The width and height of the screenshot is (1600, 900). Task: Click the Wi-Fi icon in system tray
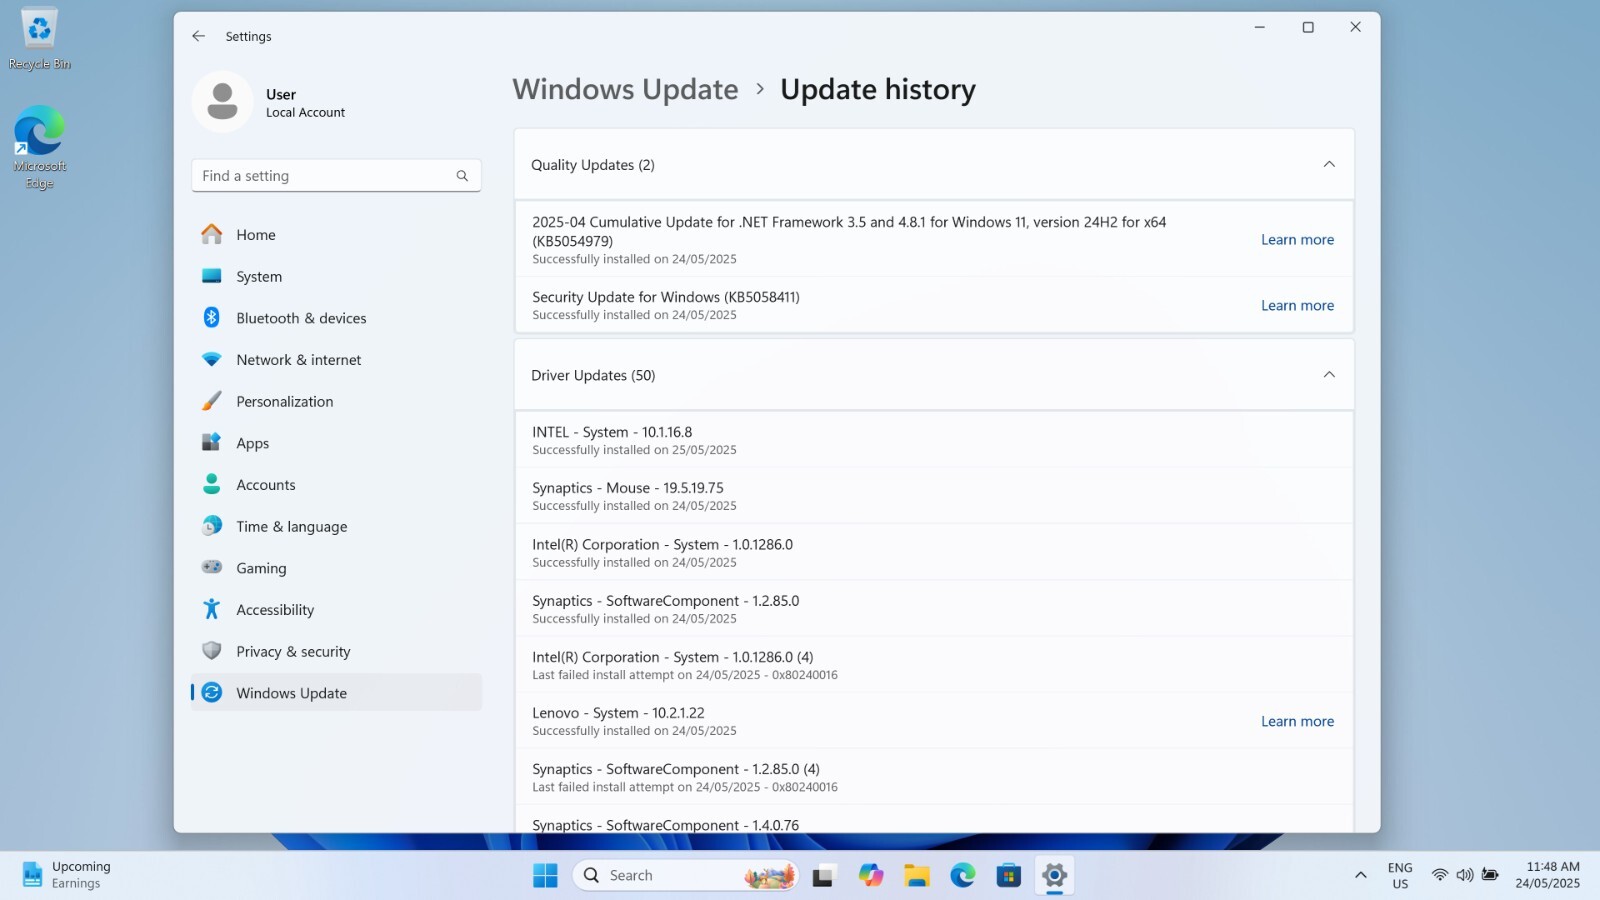(1440, 875)
